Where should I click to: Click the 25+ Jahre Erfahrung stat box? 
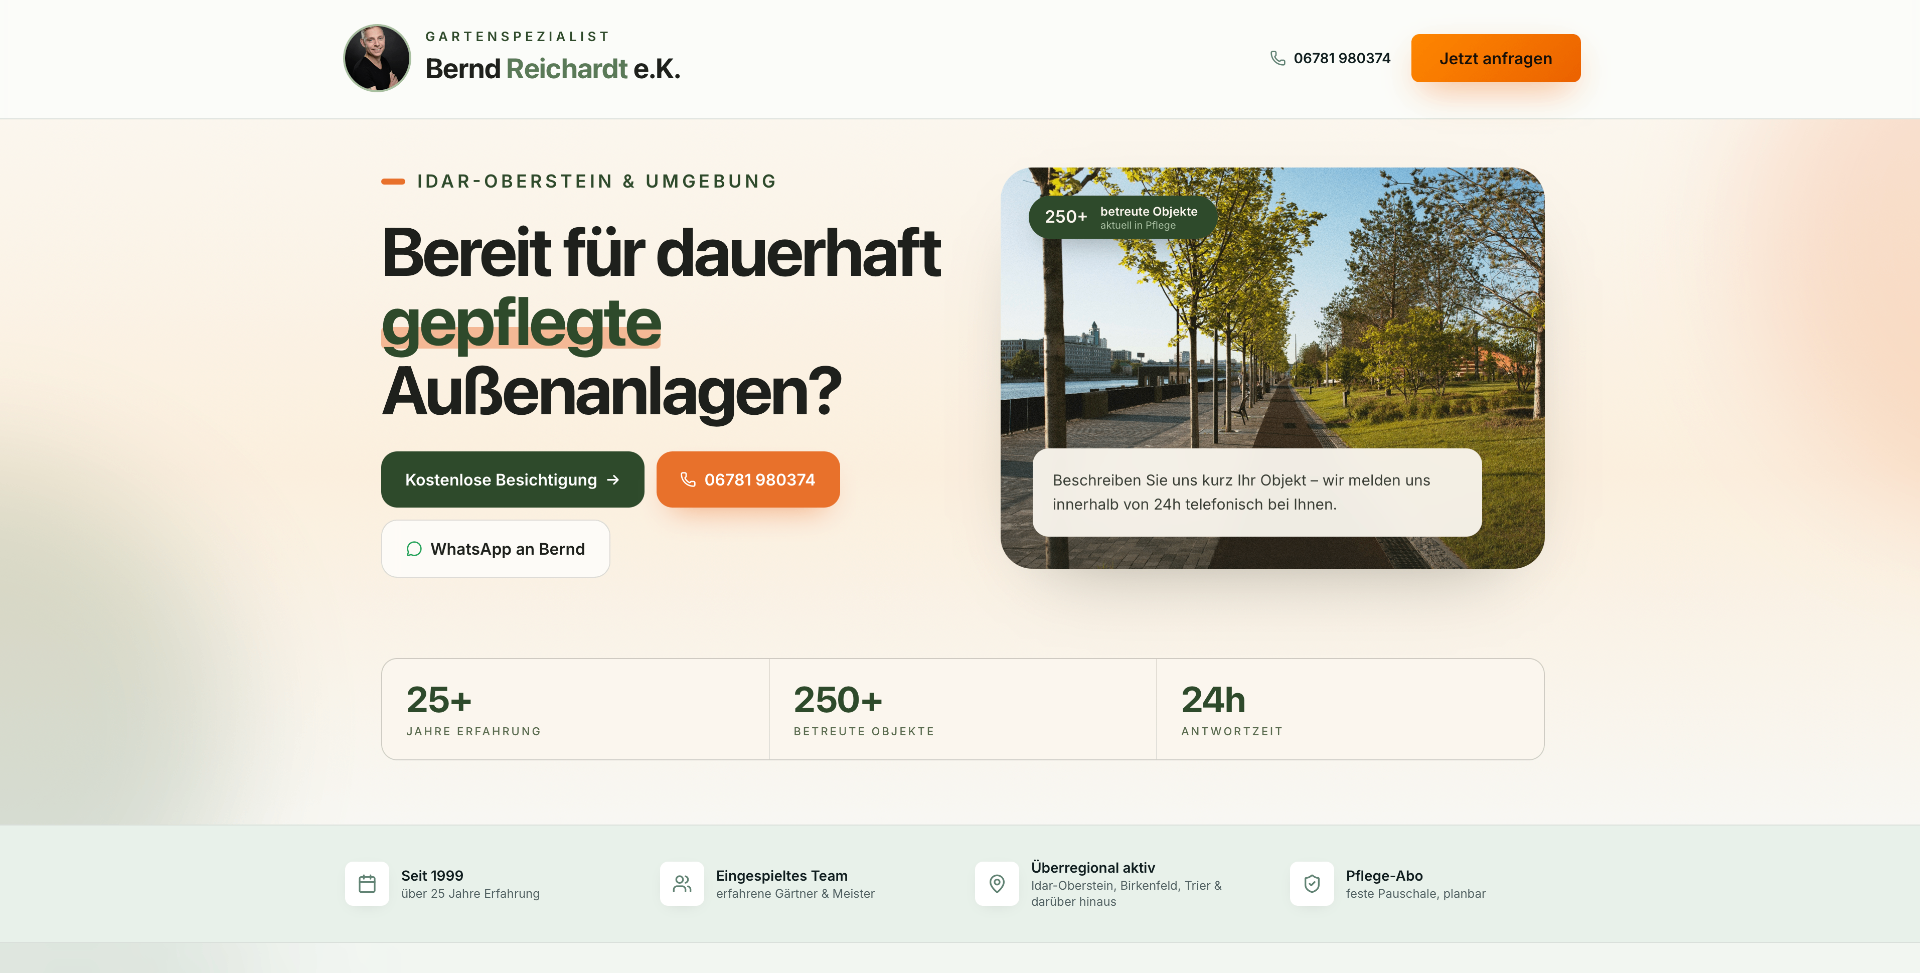point(575,709)
